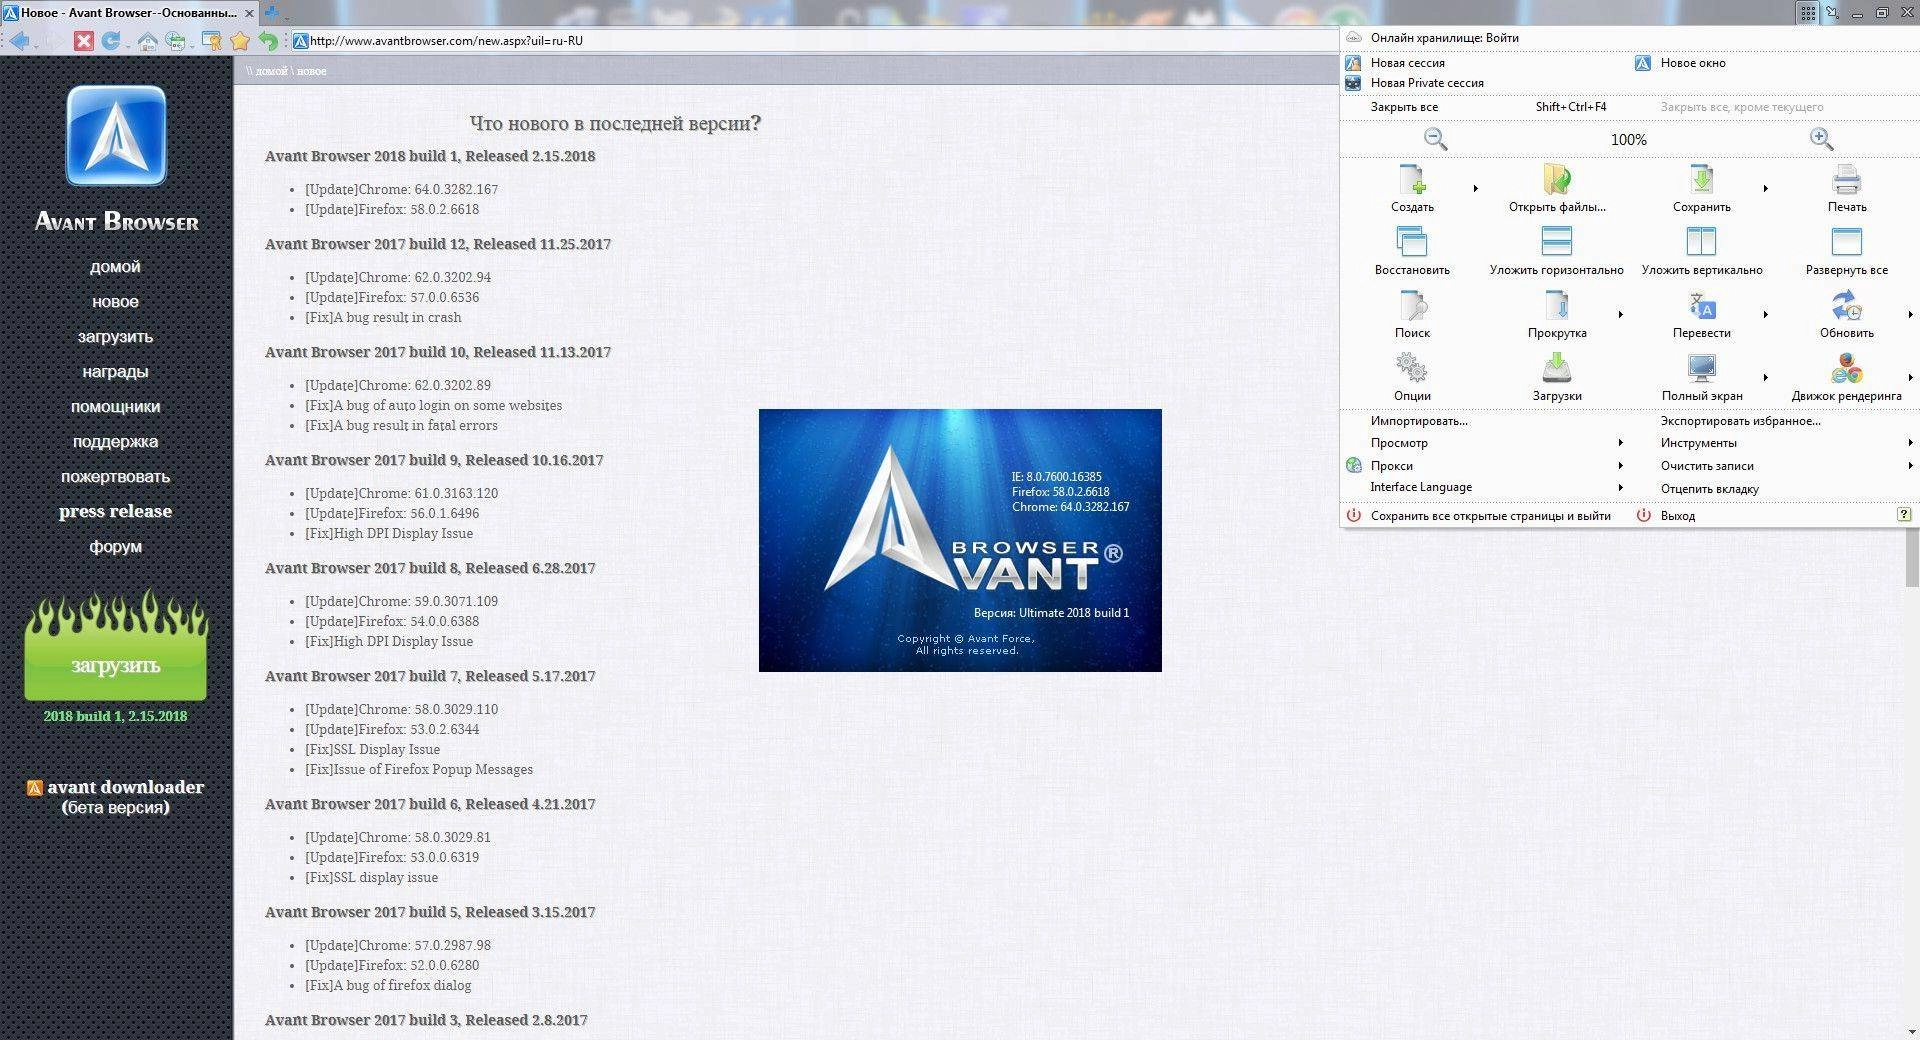Toggle the main menu grid button
Image resolution: width=1920 pixels, height=1040 pixels.
[1807, 13]
